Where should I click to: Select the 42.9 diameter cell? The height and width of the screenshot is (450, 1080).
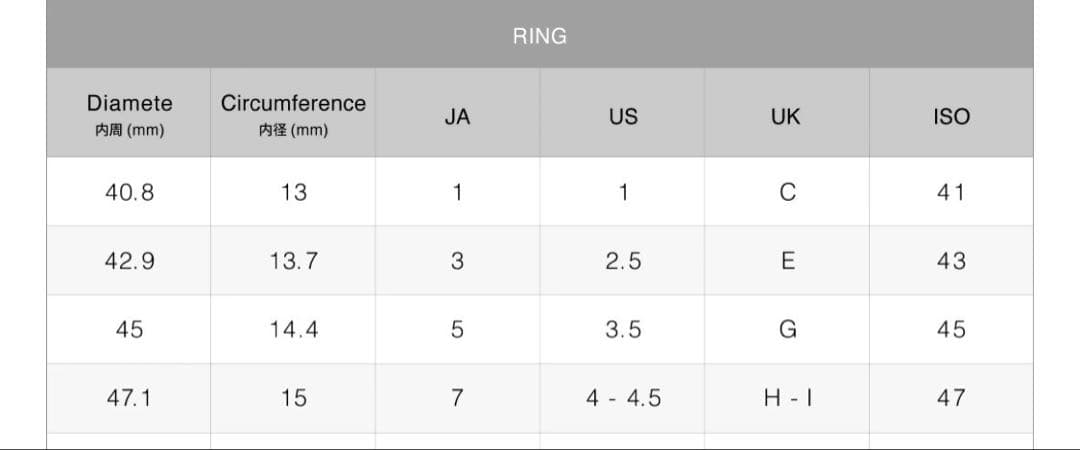click(x=129, y=261)
